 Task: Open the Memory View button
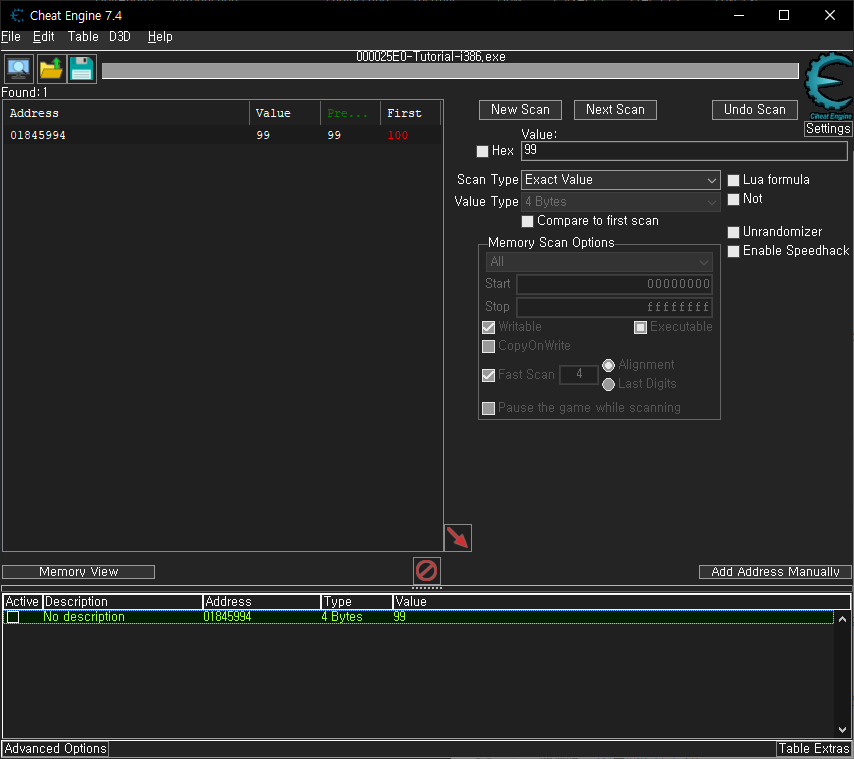pyautogui.click(x=78, y=572)
